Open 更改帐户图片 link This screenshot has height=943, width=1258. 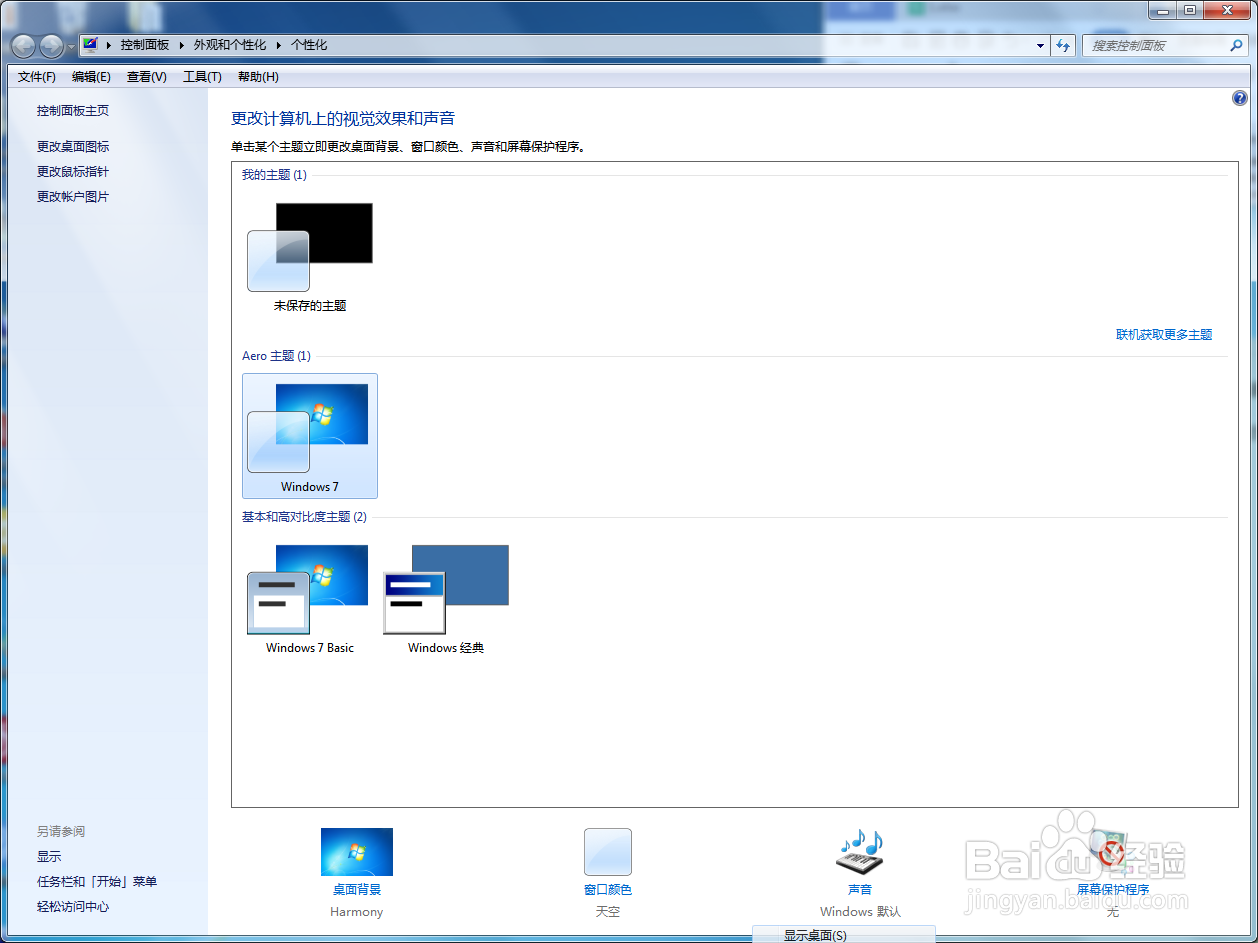click(x=73, y=197)
